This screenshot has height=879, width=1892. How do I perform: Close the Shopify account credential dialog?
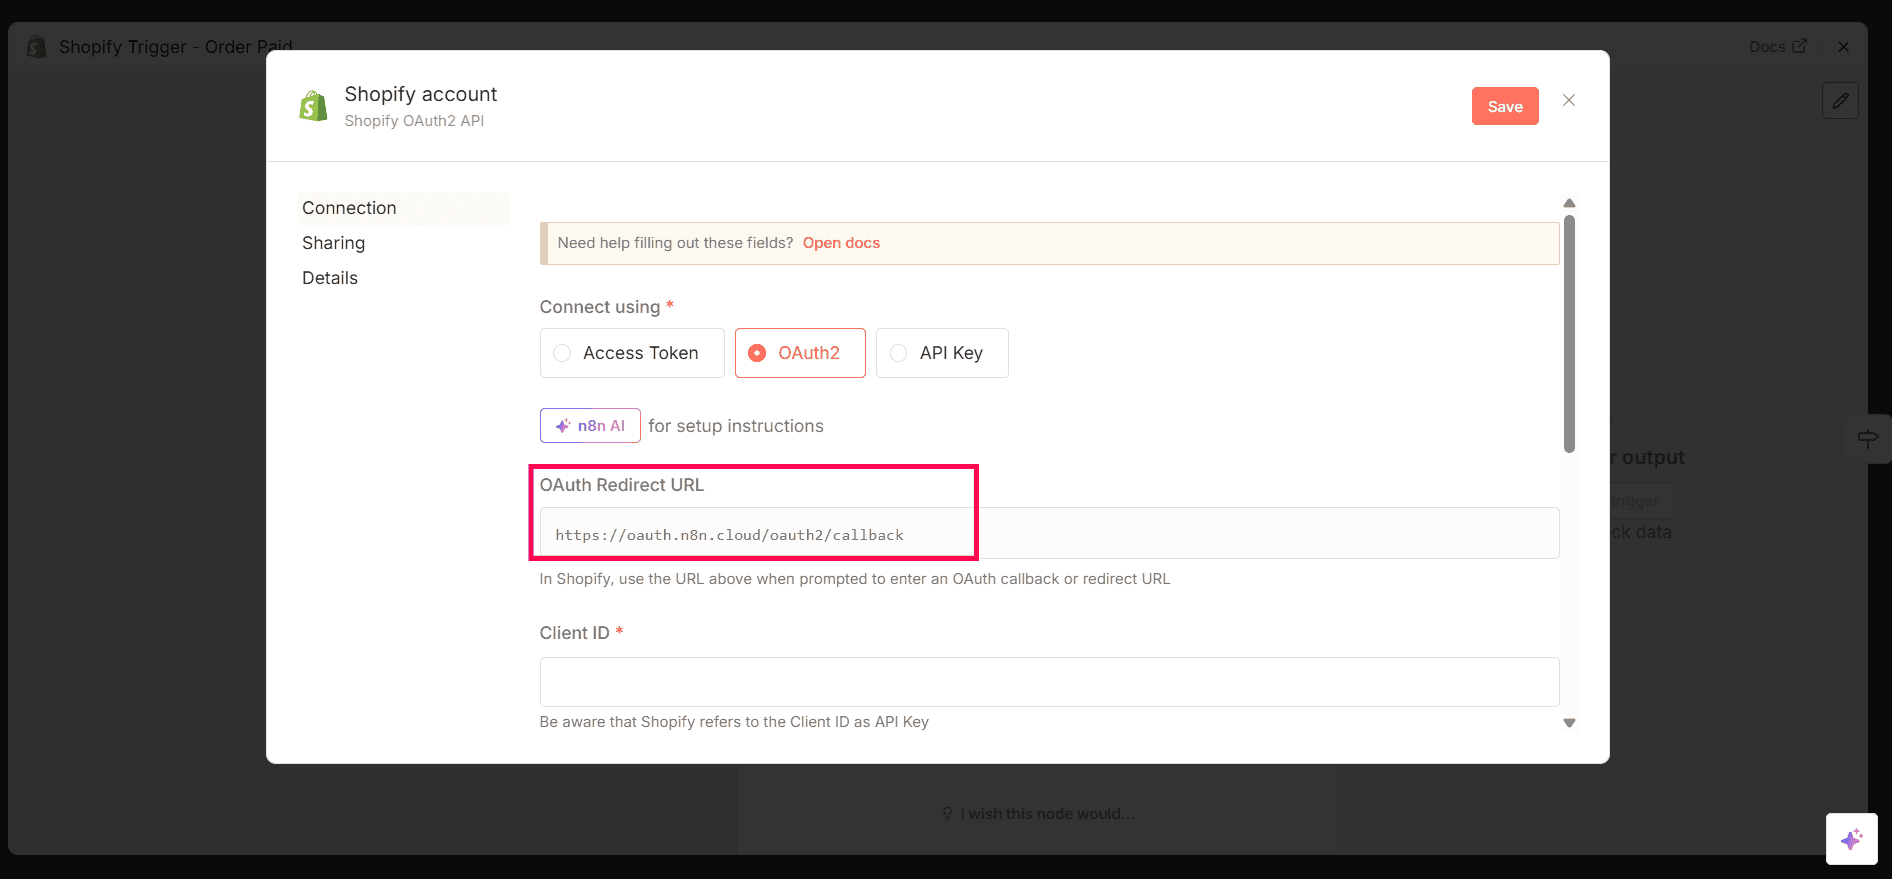[1568, 100]
